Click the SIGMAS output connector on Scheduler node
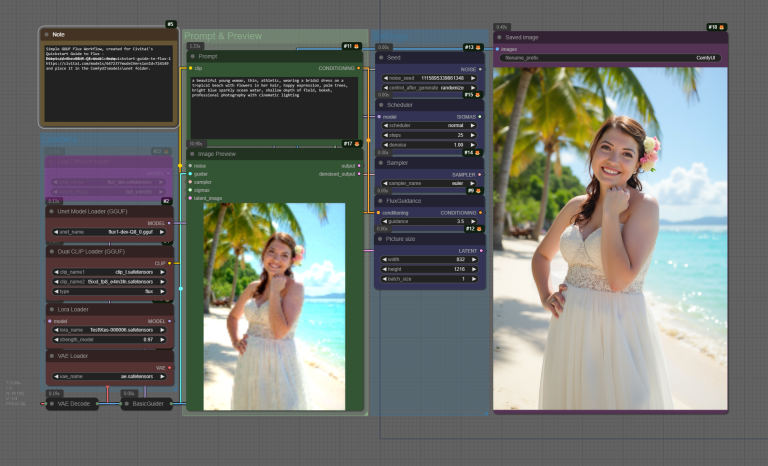The image size is (768, 466). pyautogui.click(x=480, y=116)
